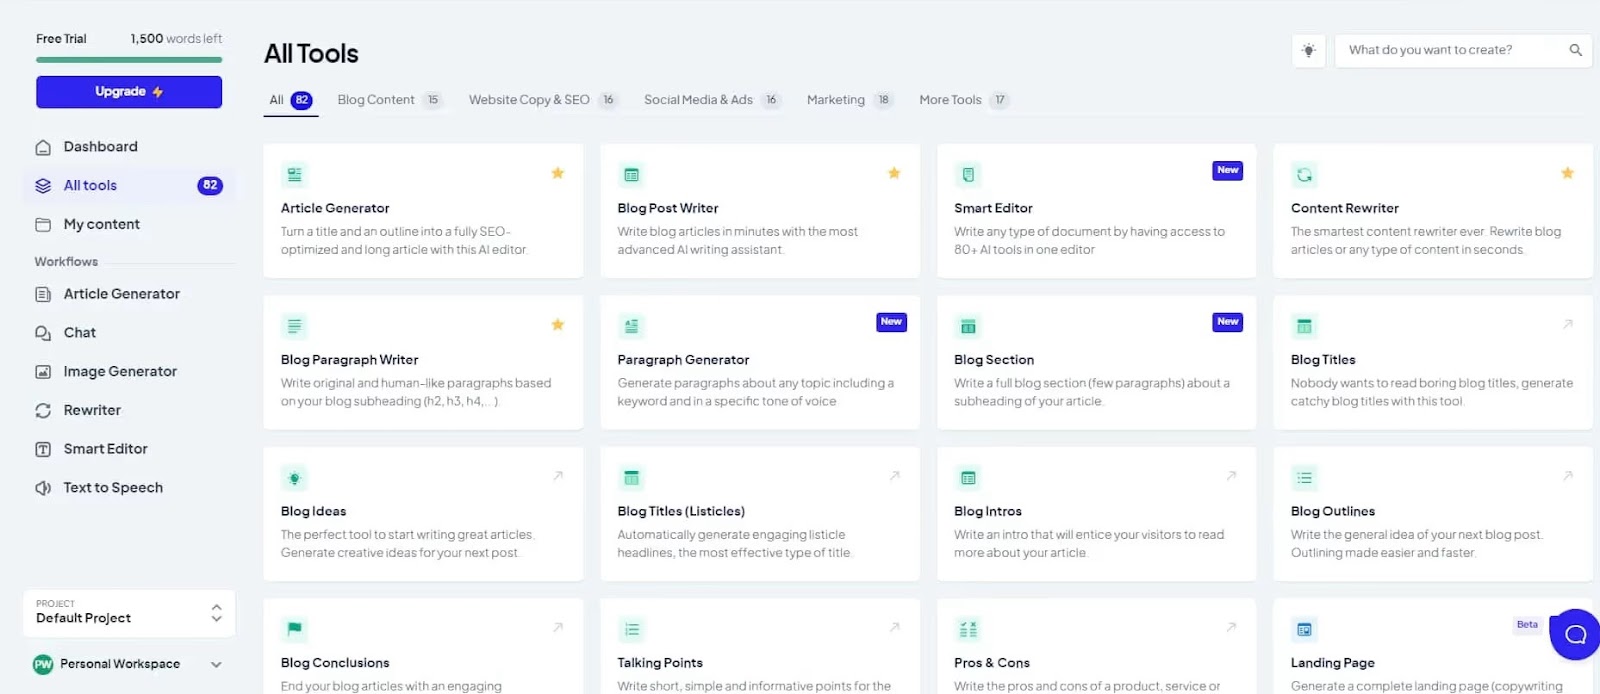Click the New badge on Smart Editor card
Image resolution: width=1600 pixels, height=694 pixels.
pos(1228,171)
